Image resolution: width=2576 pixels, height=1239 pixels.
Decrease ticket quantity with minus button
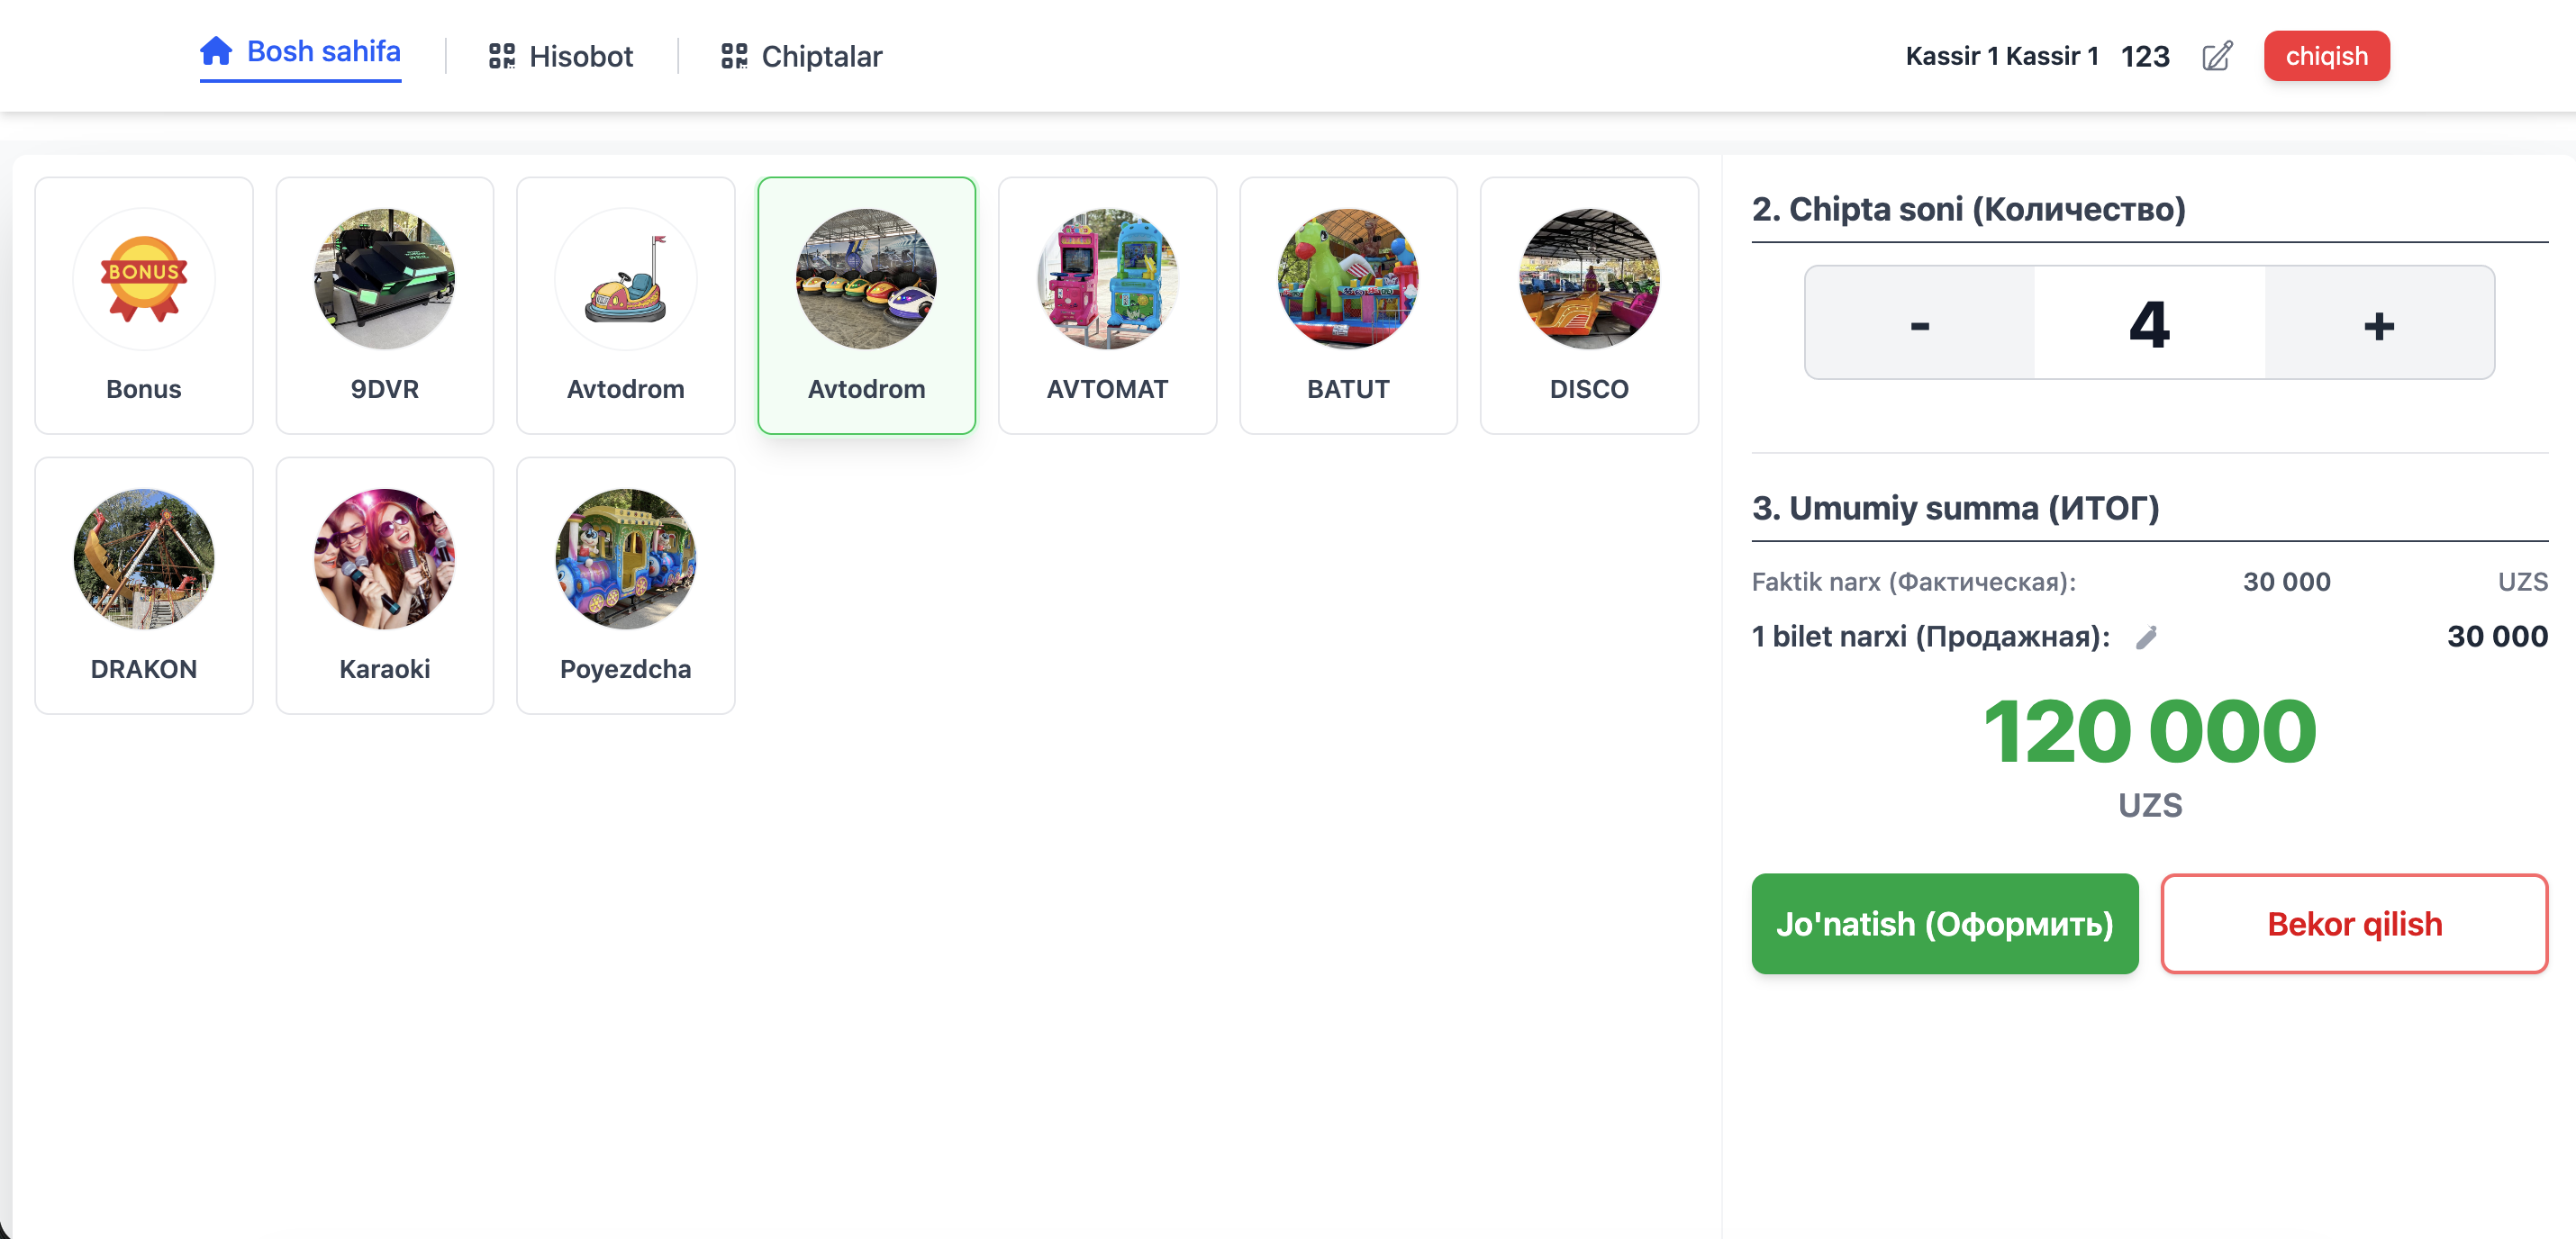pos(1919,323)
